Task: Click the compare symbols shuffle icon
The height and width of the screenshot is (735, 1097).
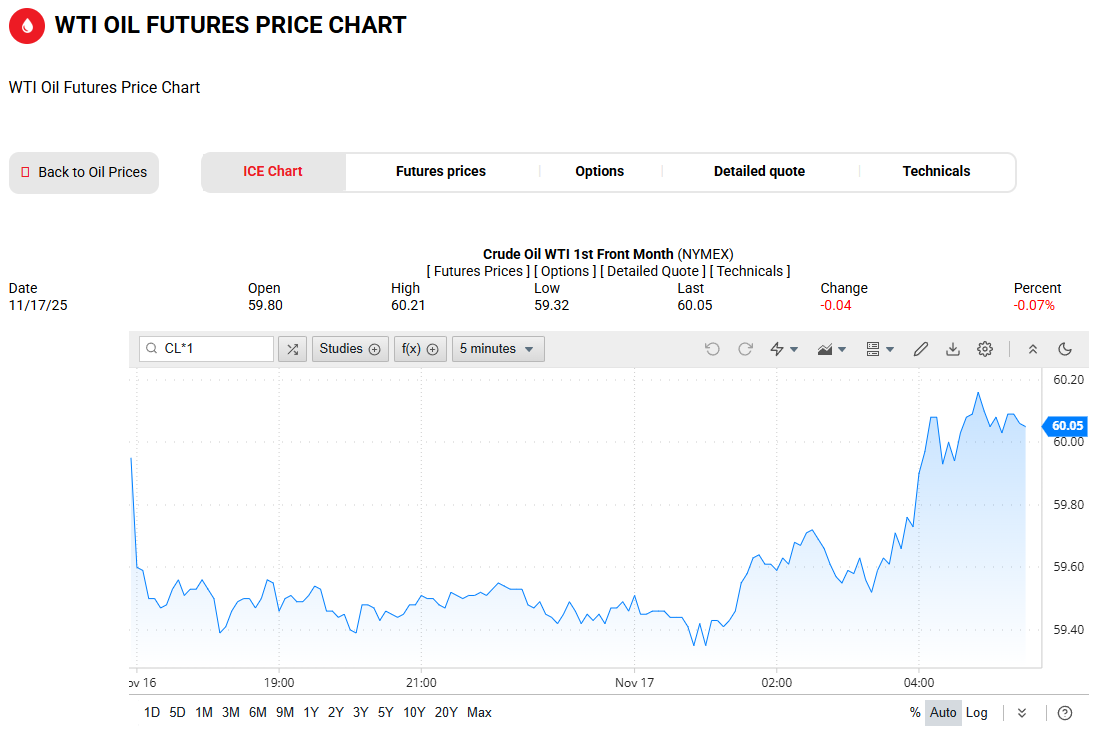Action: tap(292, 349)
